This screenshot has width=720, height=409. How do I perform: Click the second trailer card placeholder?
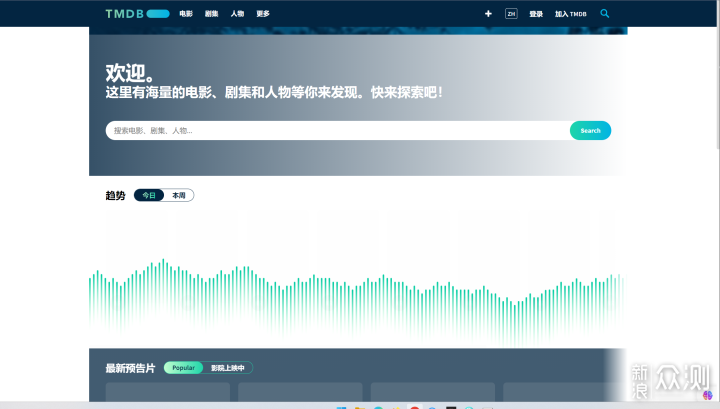point(300,392)
